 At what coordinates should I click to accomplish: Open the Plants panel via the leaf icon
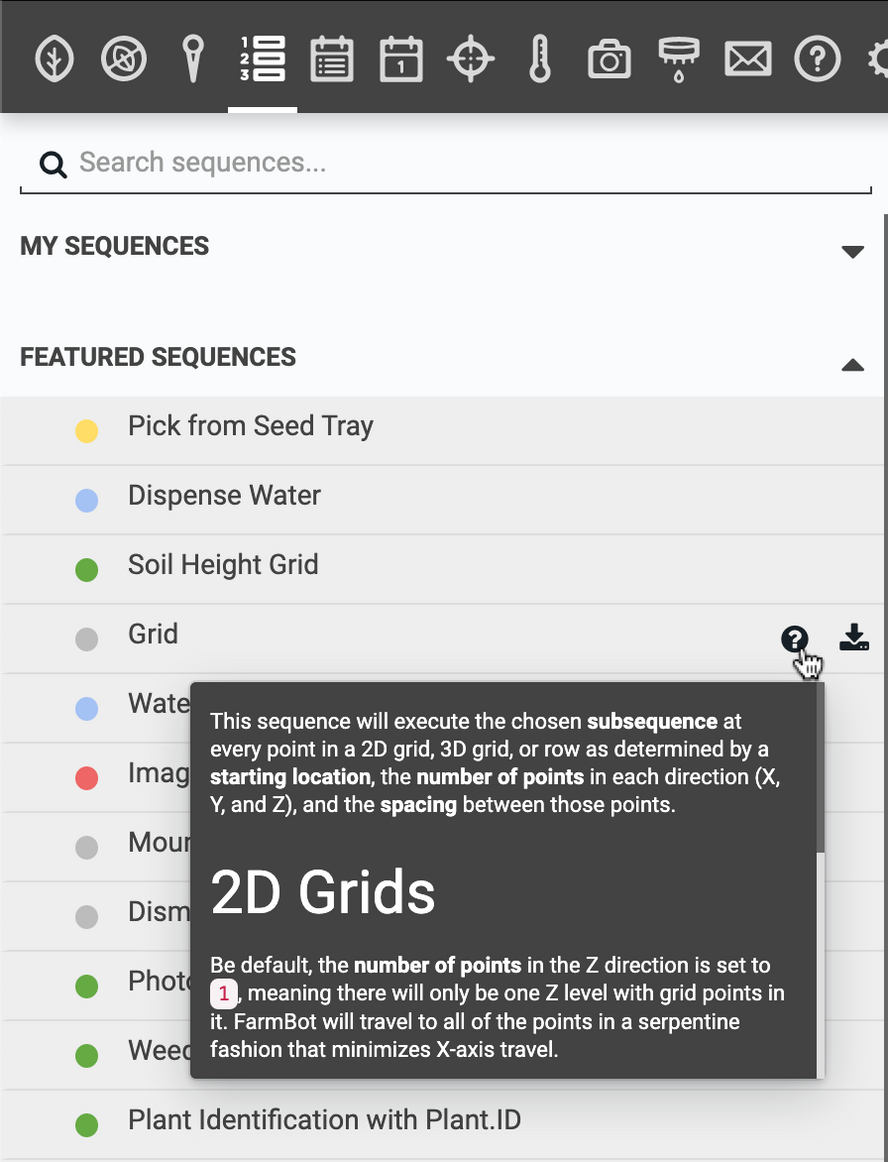pyautogui.click(x=52, y=57)
